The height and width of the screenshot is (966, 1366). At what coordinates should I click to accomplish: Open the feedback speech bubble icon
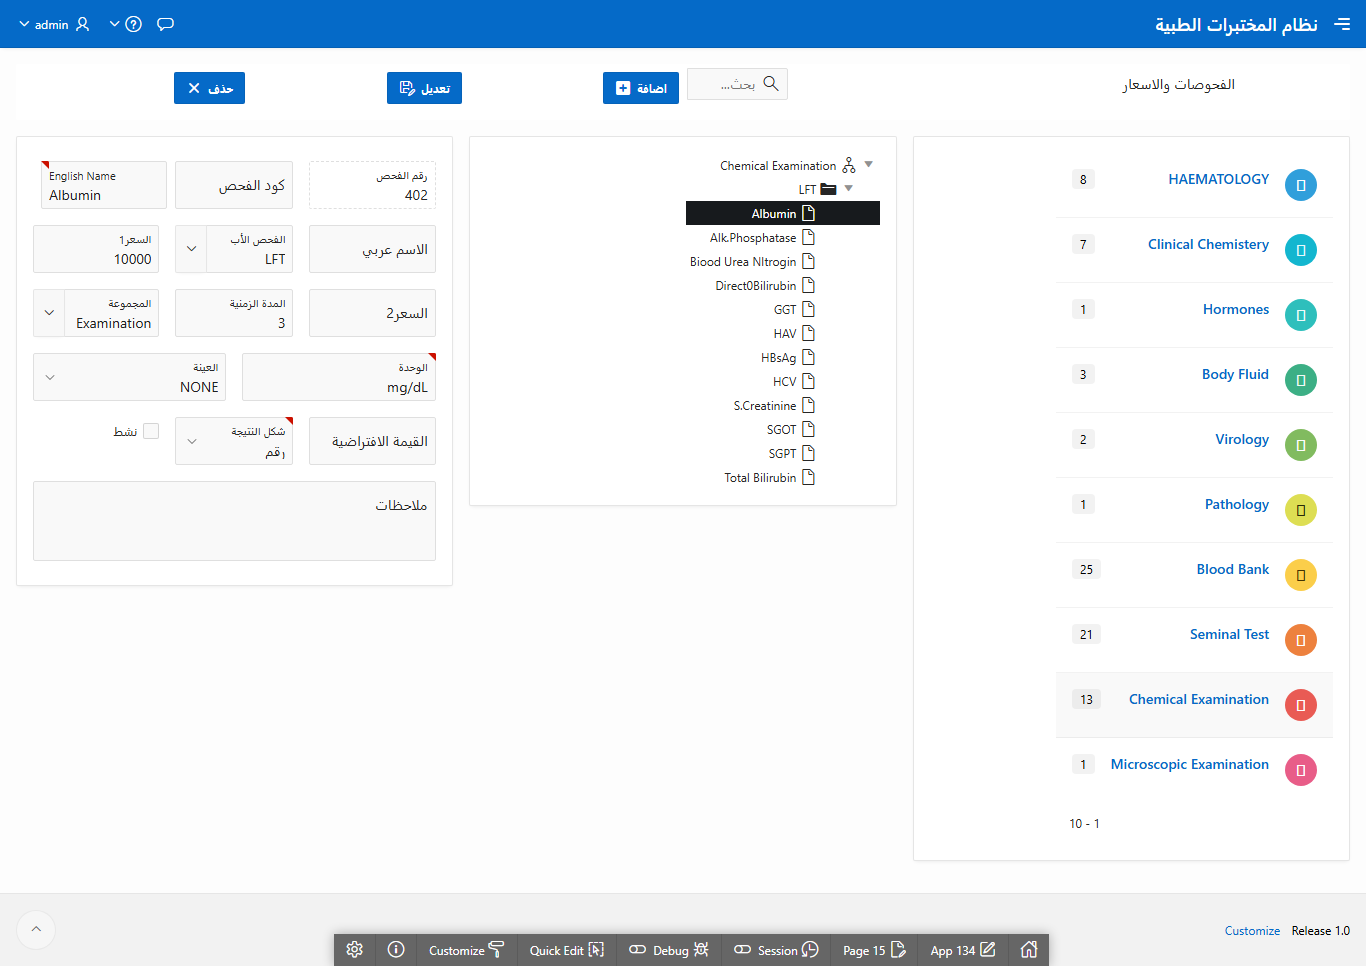pos(166,24)
